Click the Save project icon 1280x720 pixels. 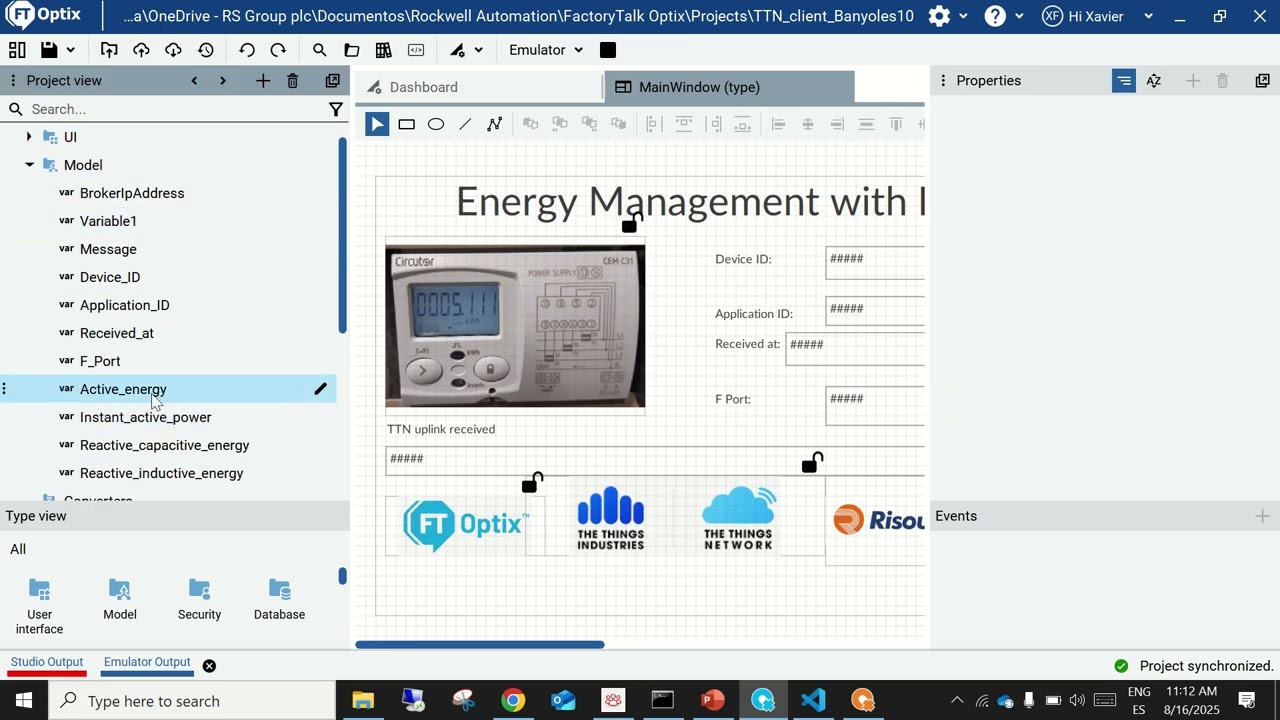[x=48, y=50]
